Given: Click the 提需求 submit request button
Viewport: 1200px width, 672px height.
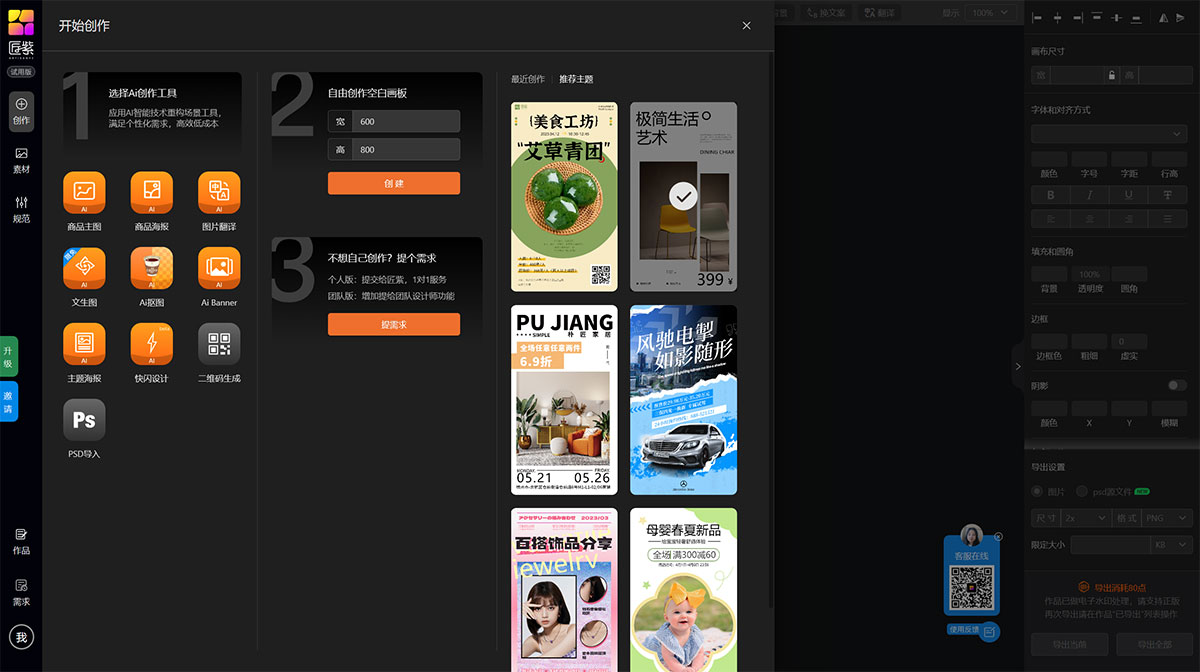Looking at the screenshot, I should click(x=393, y=324).
